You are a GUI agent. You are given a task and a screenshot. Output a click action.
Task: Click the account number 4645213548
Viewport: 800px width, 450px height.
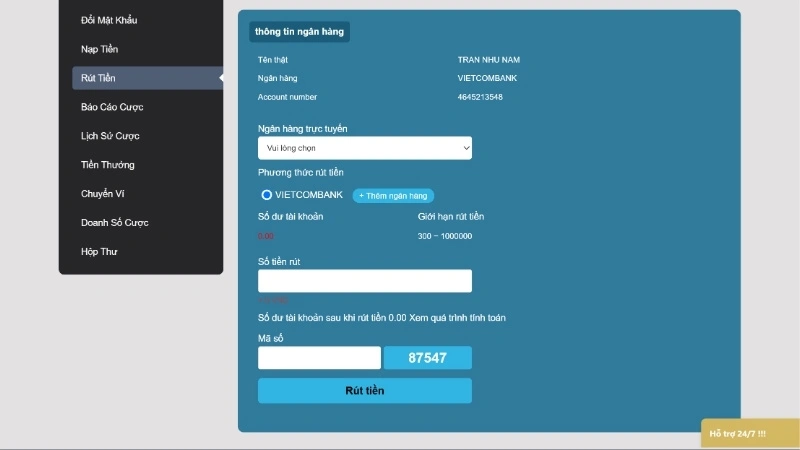(x=480, y=97)
